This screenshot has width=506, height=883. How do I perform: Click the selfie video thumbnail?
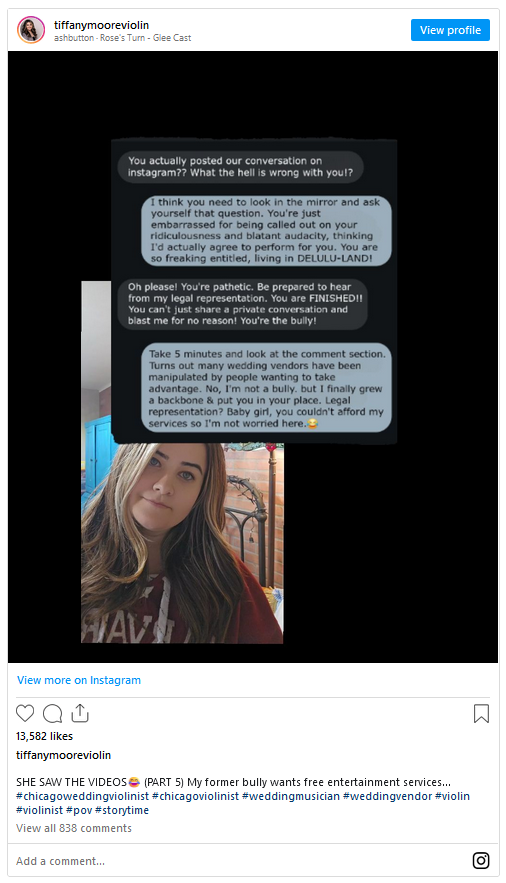click(182, 543)
